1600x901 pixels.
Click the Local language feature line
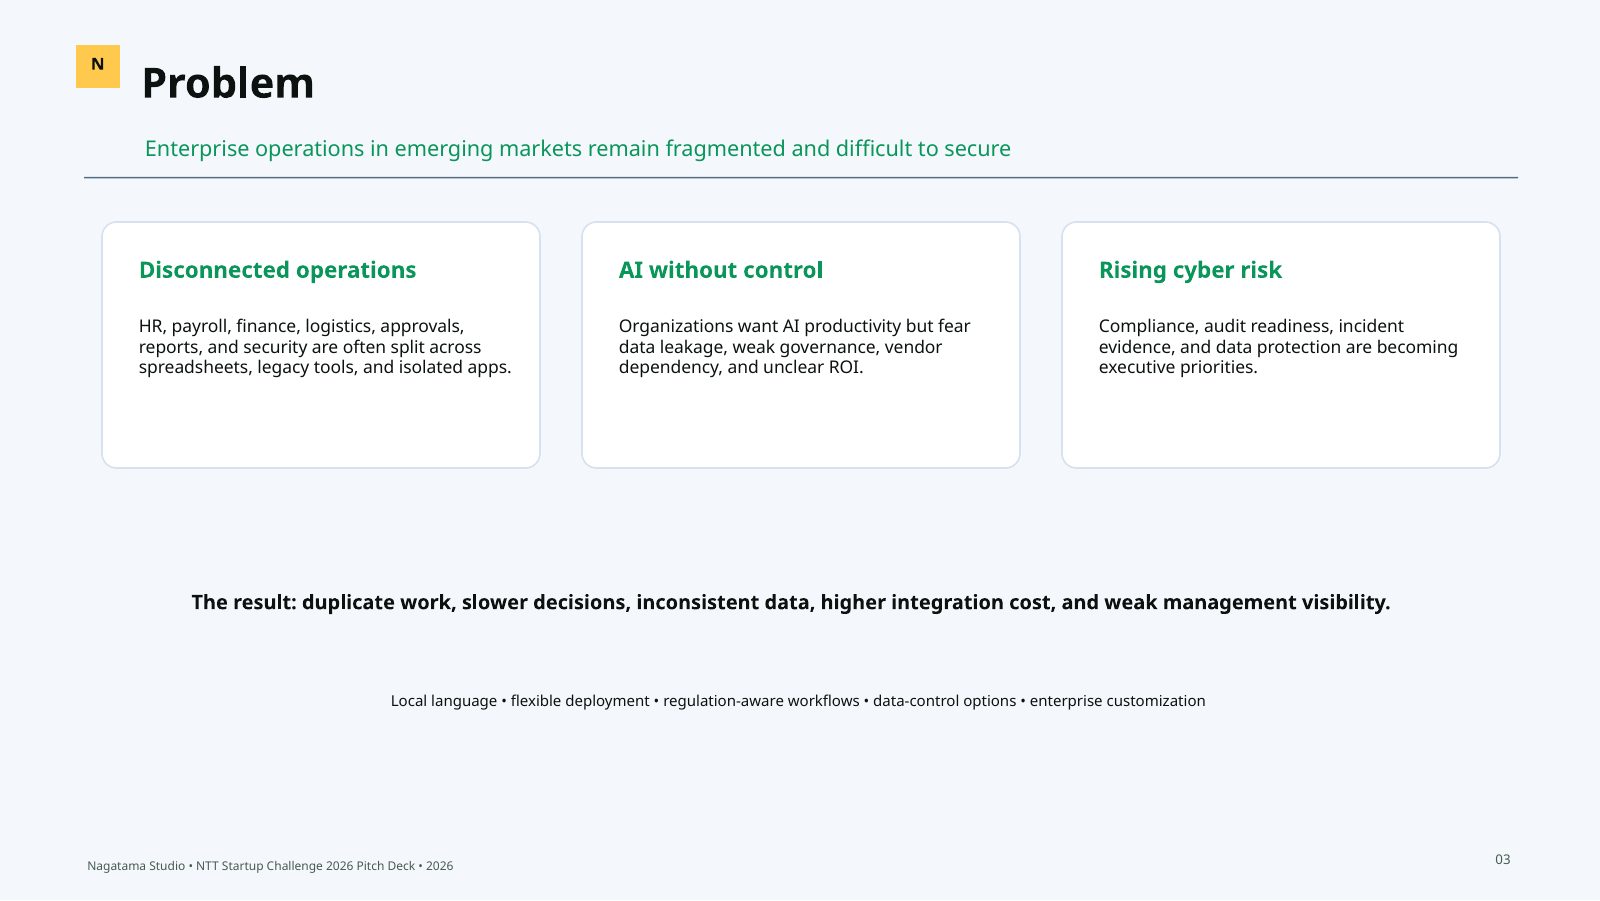coord(798,701)
